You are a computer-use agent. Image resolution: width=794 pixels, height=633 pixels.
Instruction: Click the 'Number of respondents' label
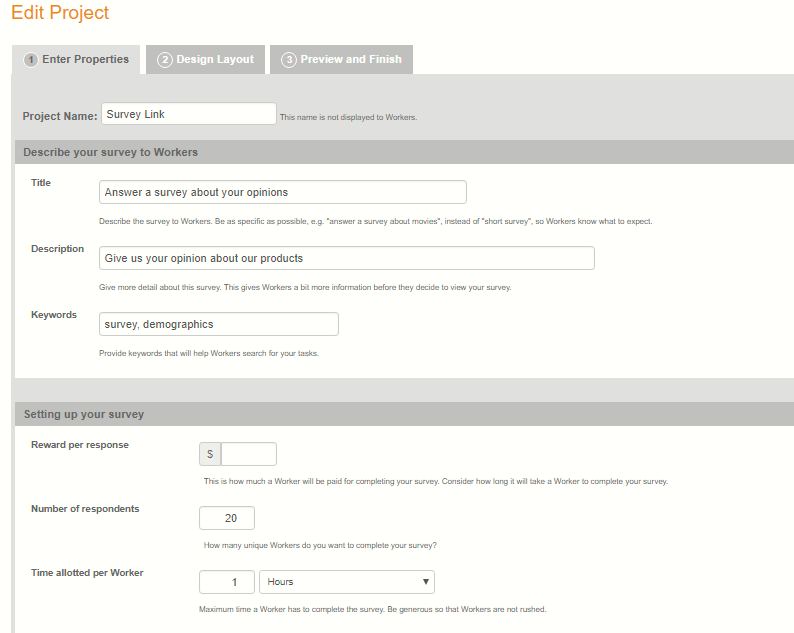coord(85,509)
